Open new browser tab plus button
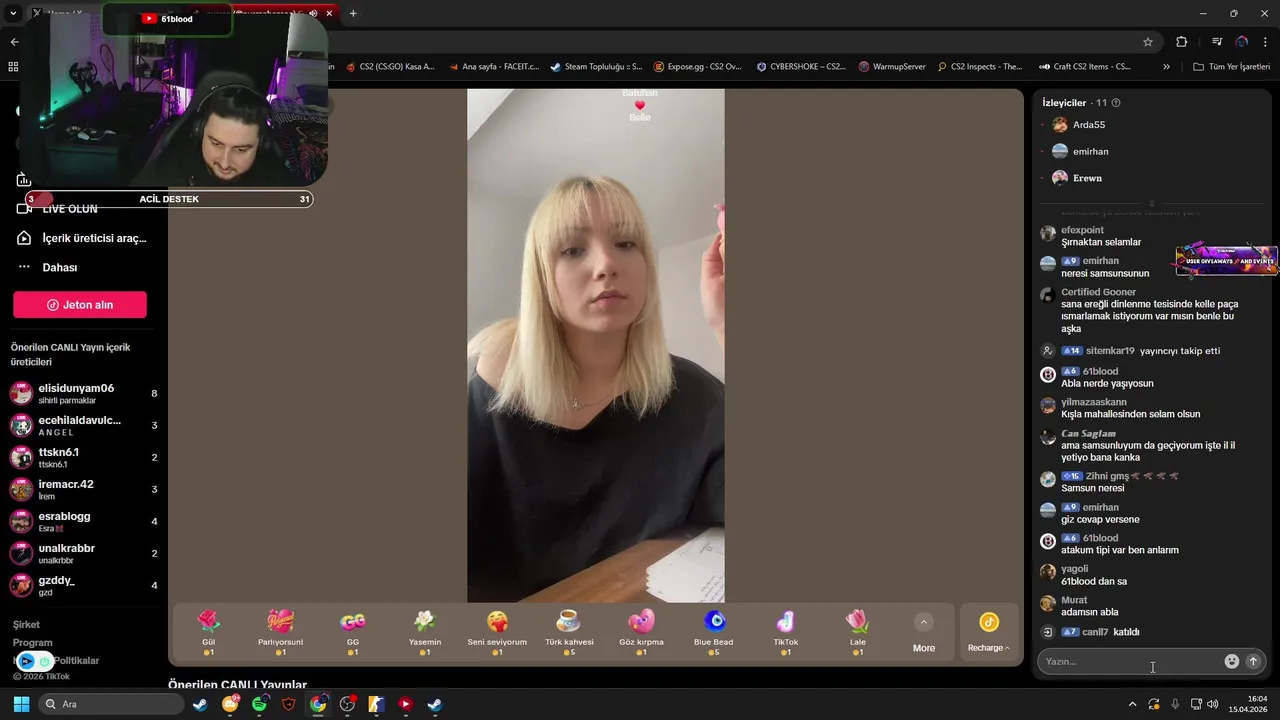This screenshot has height=720, width=1280. click(x=353, y=14)
